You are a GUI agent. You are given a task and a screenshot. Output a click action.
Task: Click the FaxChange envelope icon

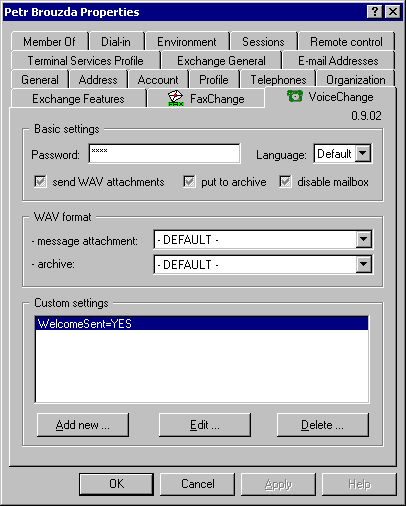175,98
